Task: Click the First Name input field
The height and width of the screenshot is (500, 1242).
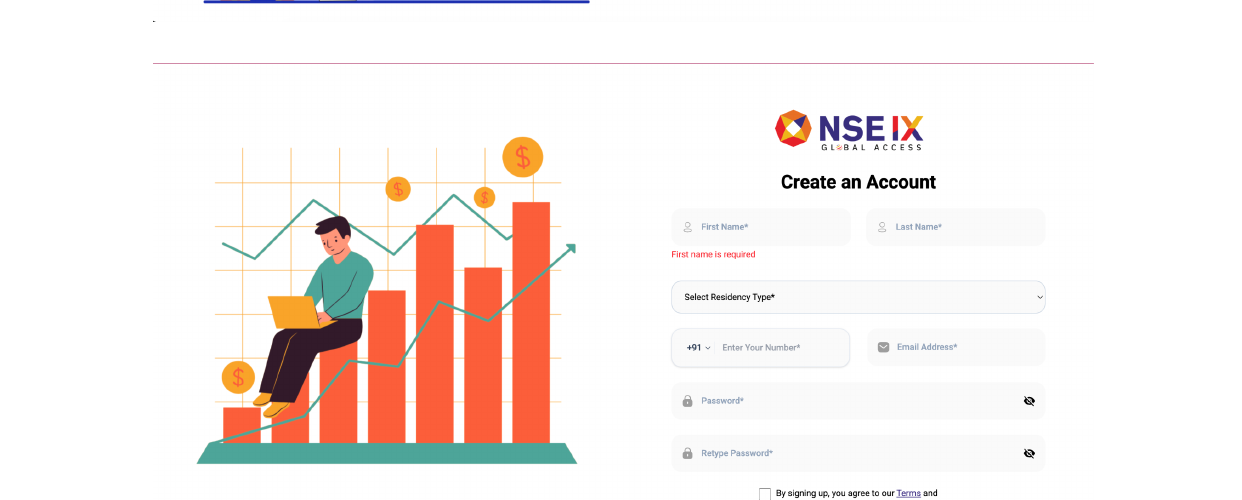Action: (761, 227)
